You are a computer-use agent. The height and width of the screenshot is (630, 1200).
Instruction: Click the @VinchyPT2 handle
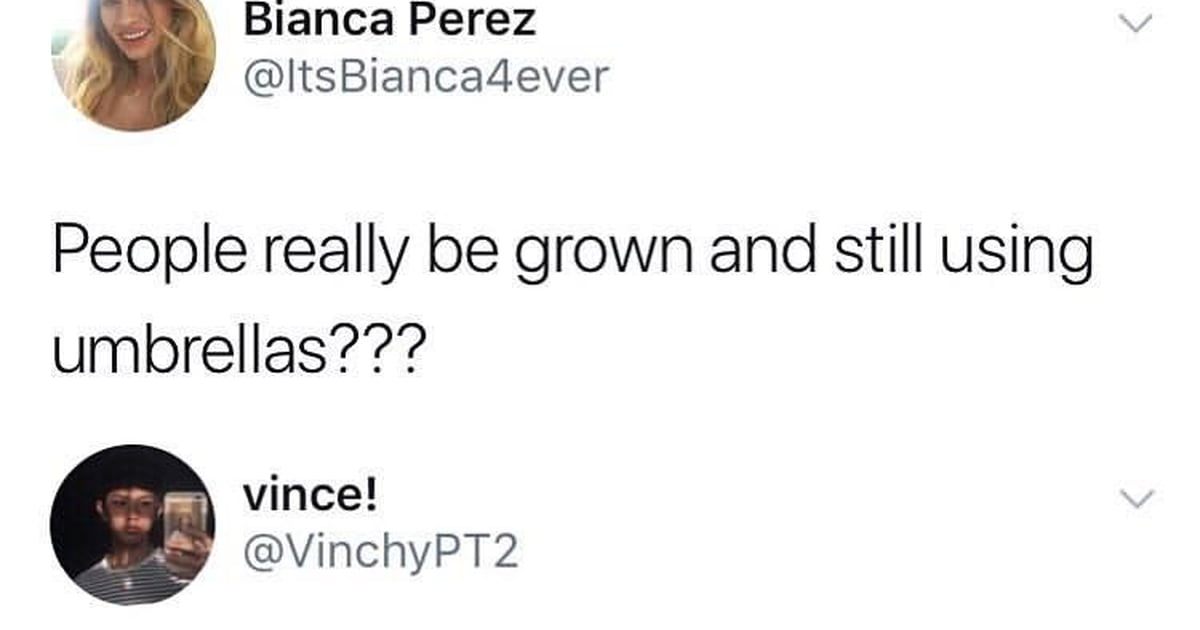(381, 551)
